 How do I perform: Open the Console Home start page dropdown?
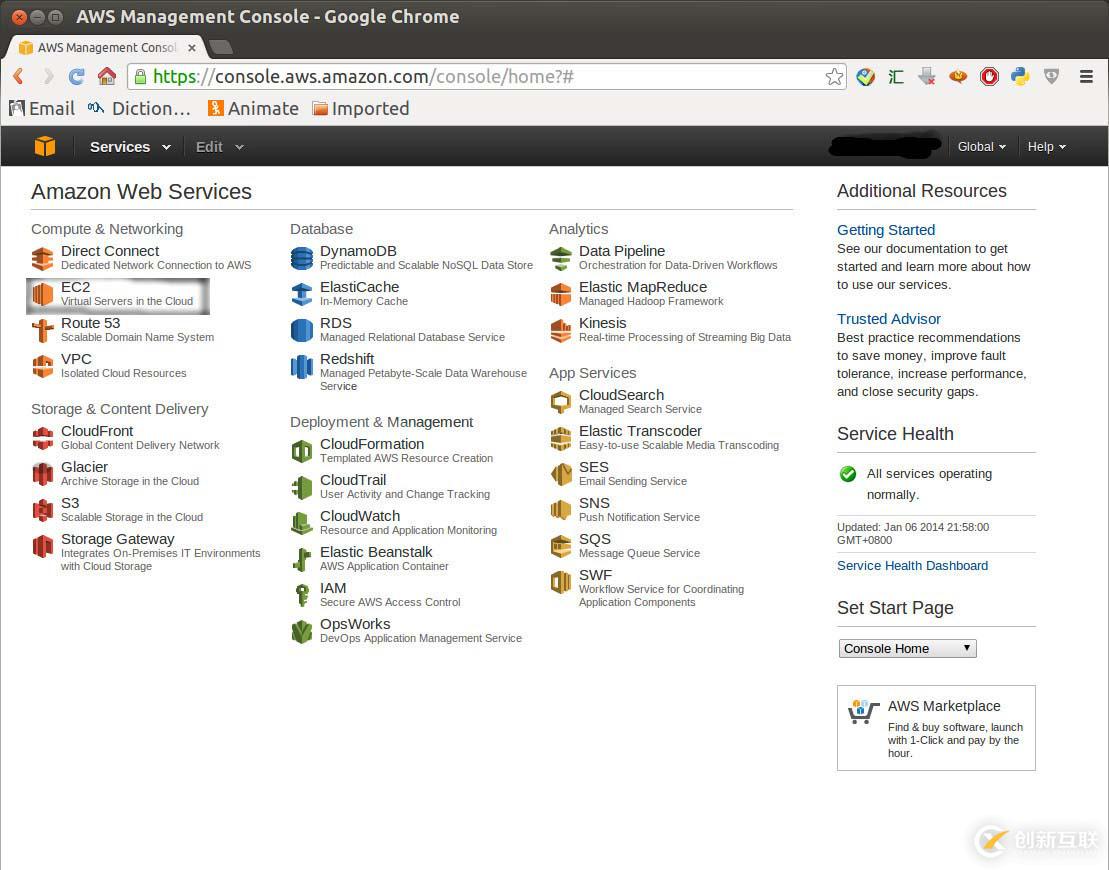pyautogui.click(x=907, y=649)
